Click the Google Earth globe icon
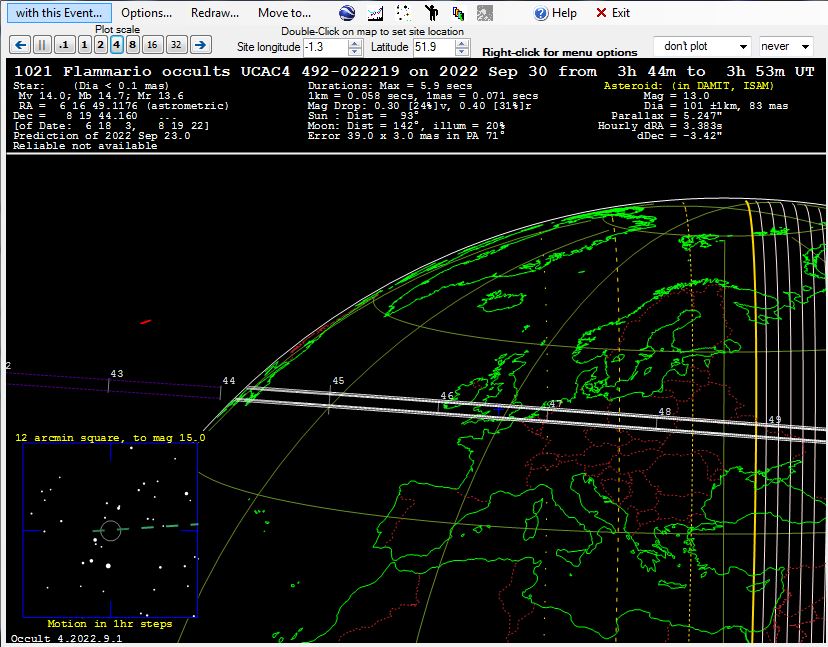 click(x=347, y=13)
